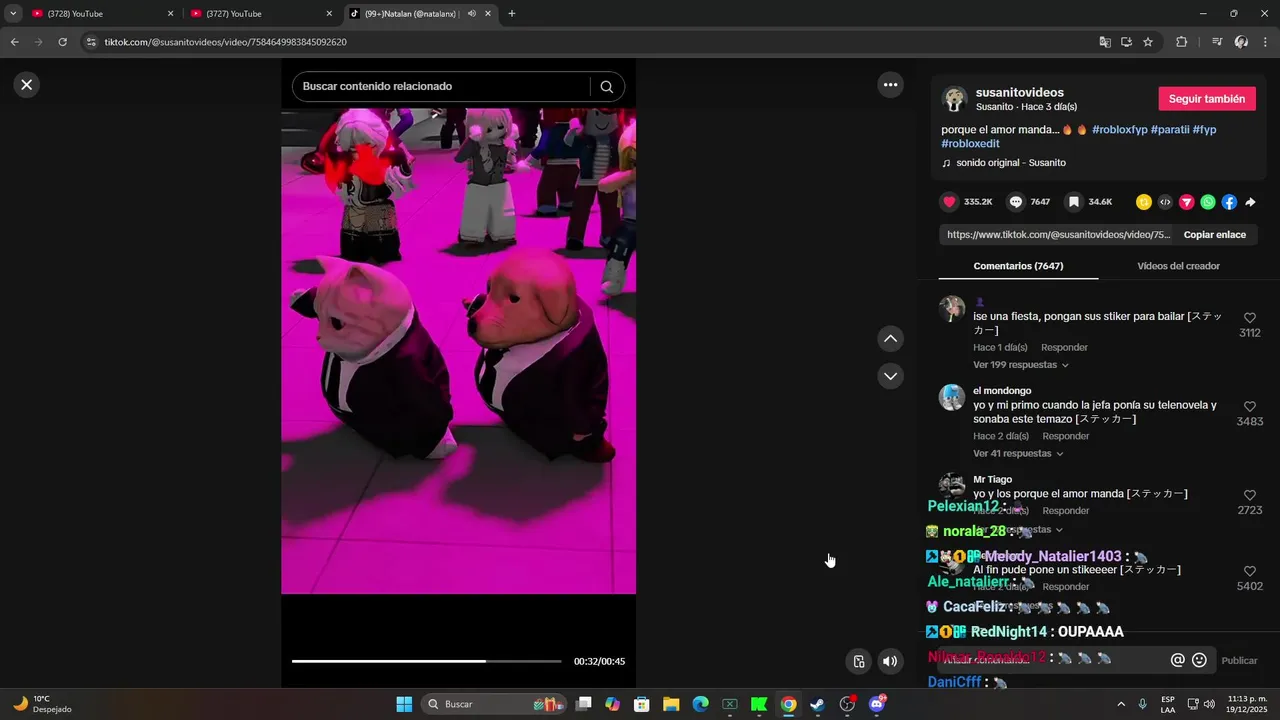Focus the comment input field
Screen dimensions: 1280x720
coord(1052,660)
